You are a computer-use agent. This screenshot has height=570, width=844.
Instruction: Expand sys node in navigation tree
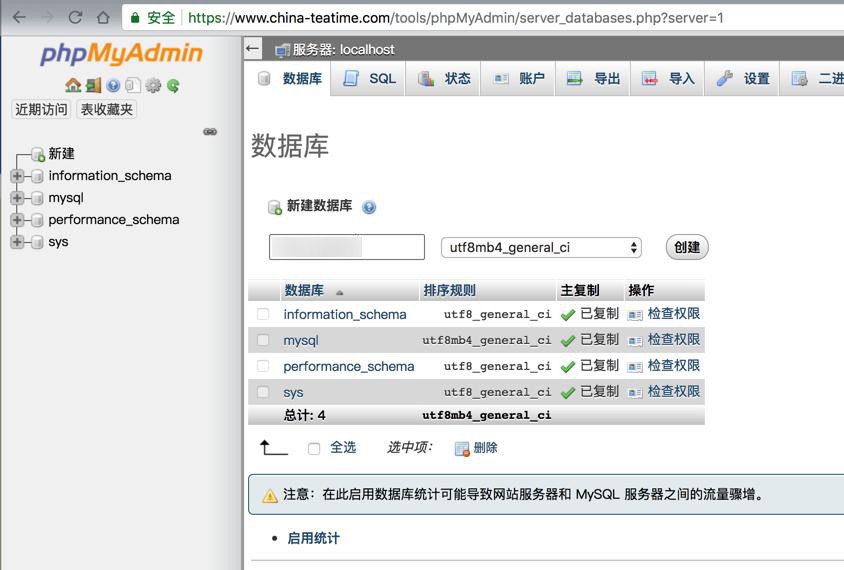(x=17, y=242)
